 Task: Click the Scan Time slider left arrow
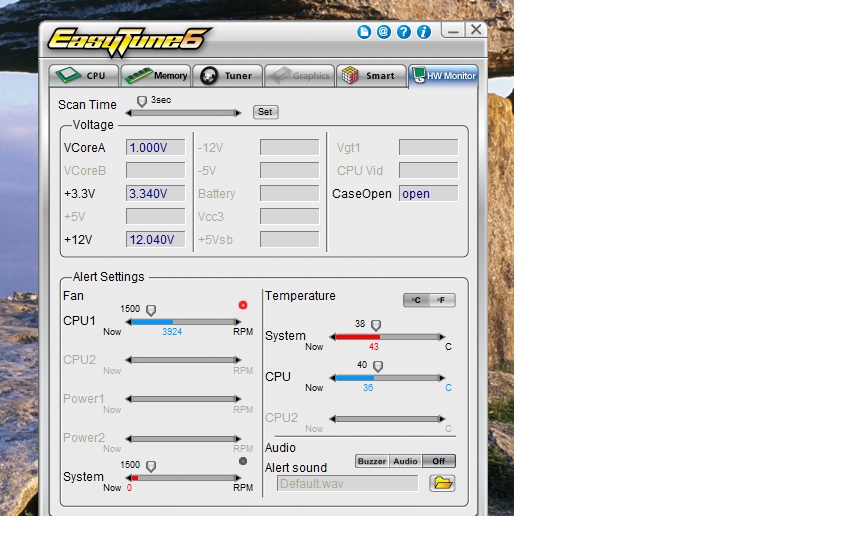click(x=129, y=113)
